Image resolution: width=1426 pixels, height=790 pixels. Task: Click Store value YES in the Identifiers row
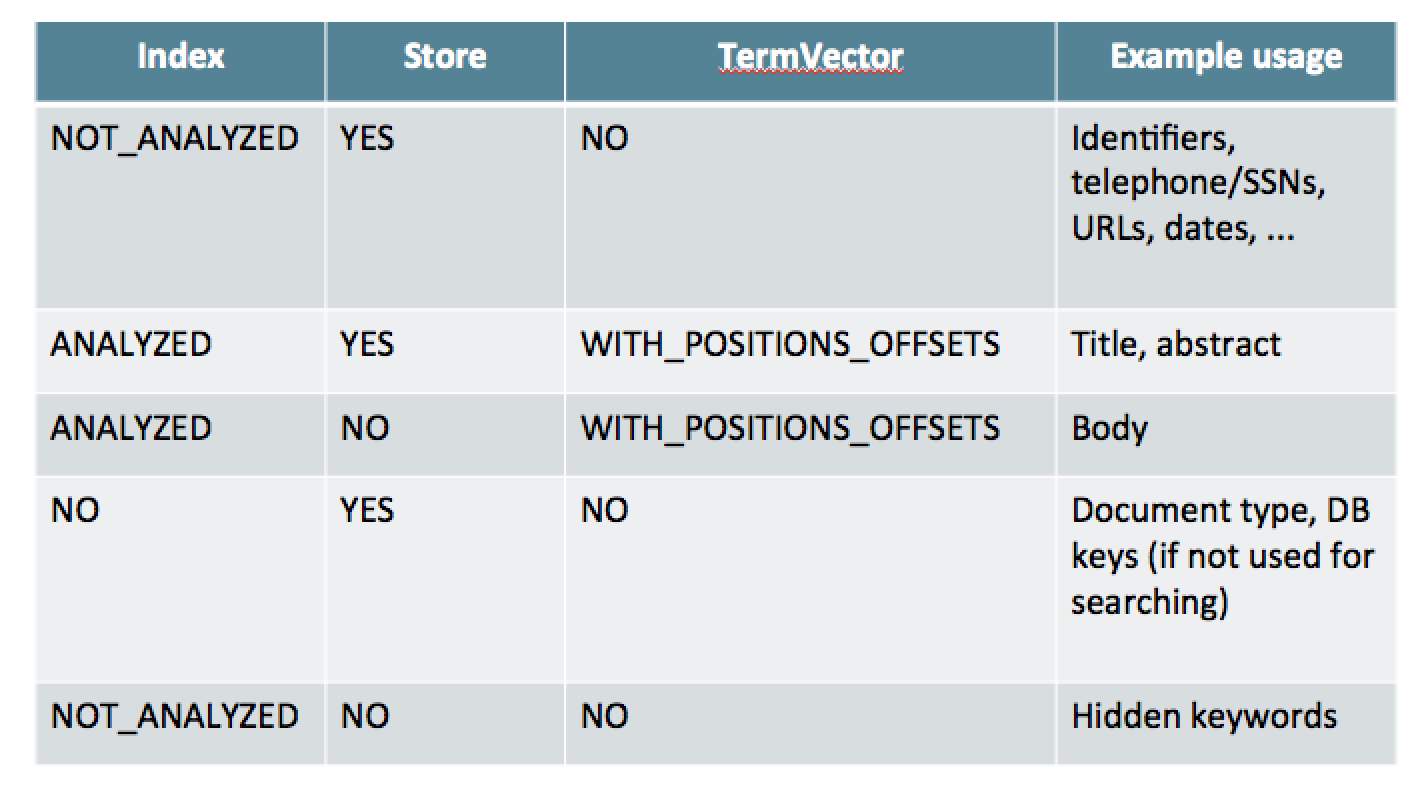366,138
